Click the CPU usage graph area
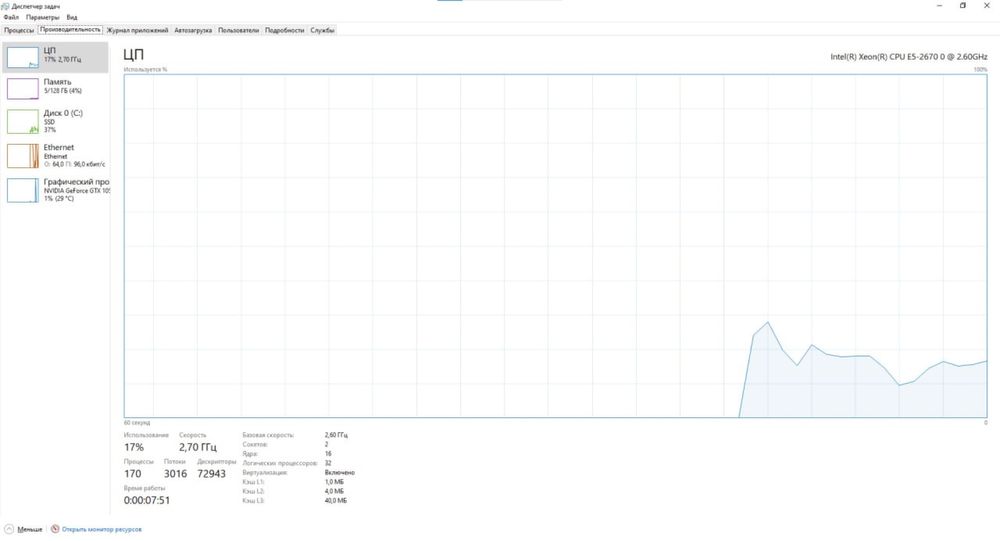This screenshot has width=1000, height=541. point(555,246)
